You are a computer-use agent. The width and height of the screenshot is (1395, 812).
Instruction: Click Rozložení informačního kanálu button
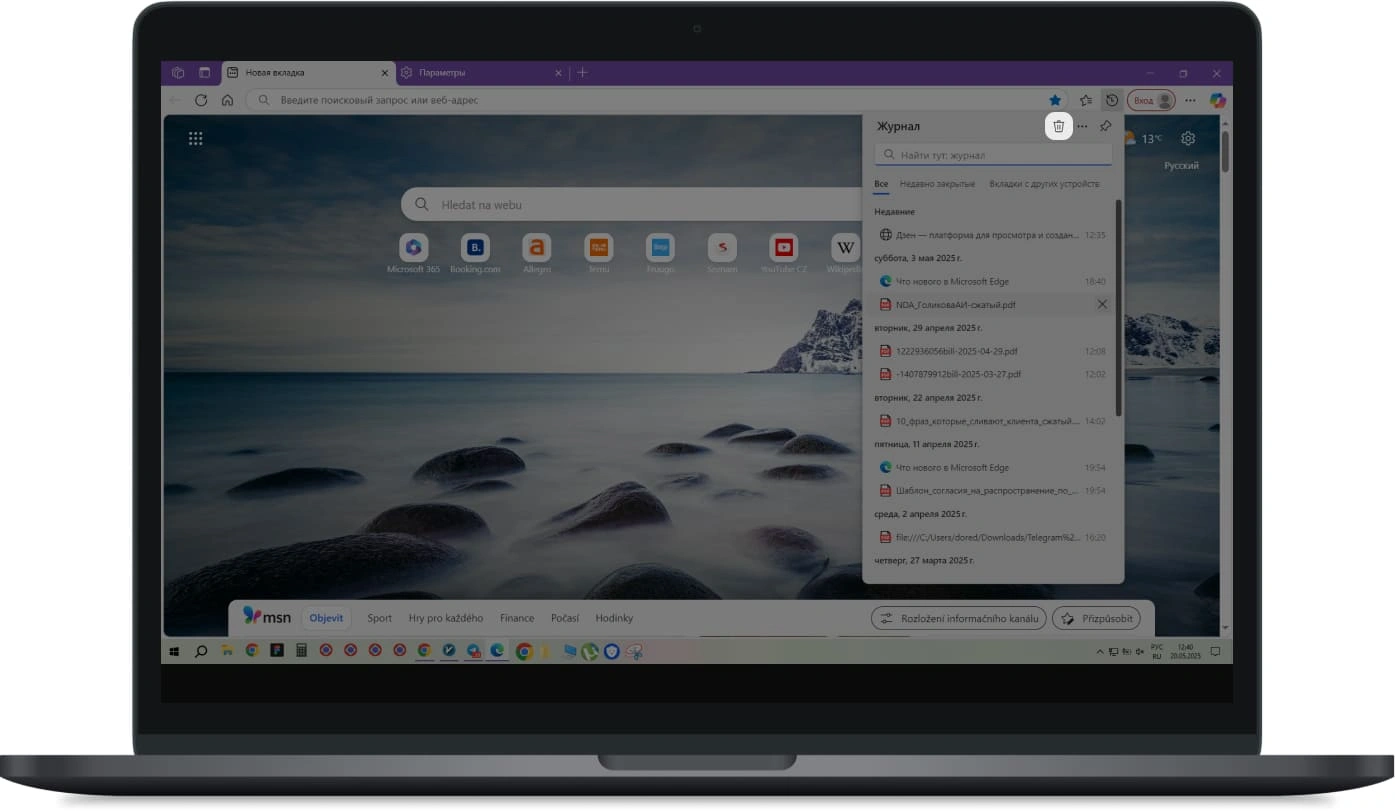pyautogui.click(x=959, y=618)
